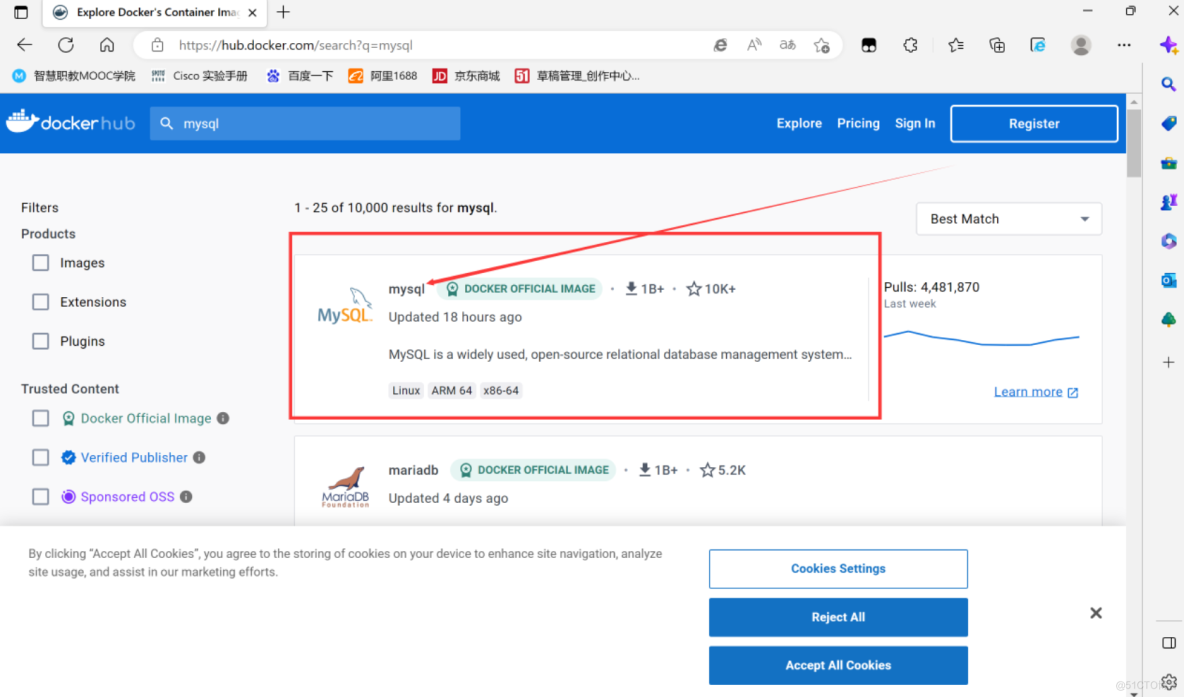Expand the Edge sidebar panel toggle

(1168, 643)
